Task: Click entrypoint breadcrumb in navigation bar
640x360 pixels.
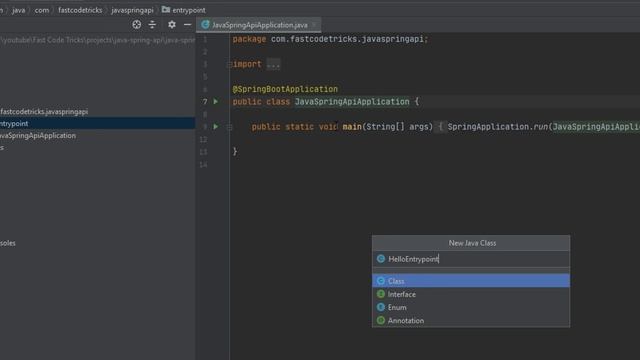Action: pyautogui.click(x=189, y=10)
